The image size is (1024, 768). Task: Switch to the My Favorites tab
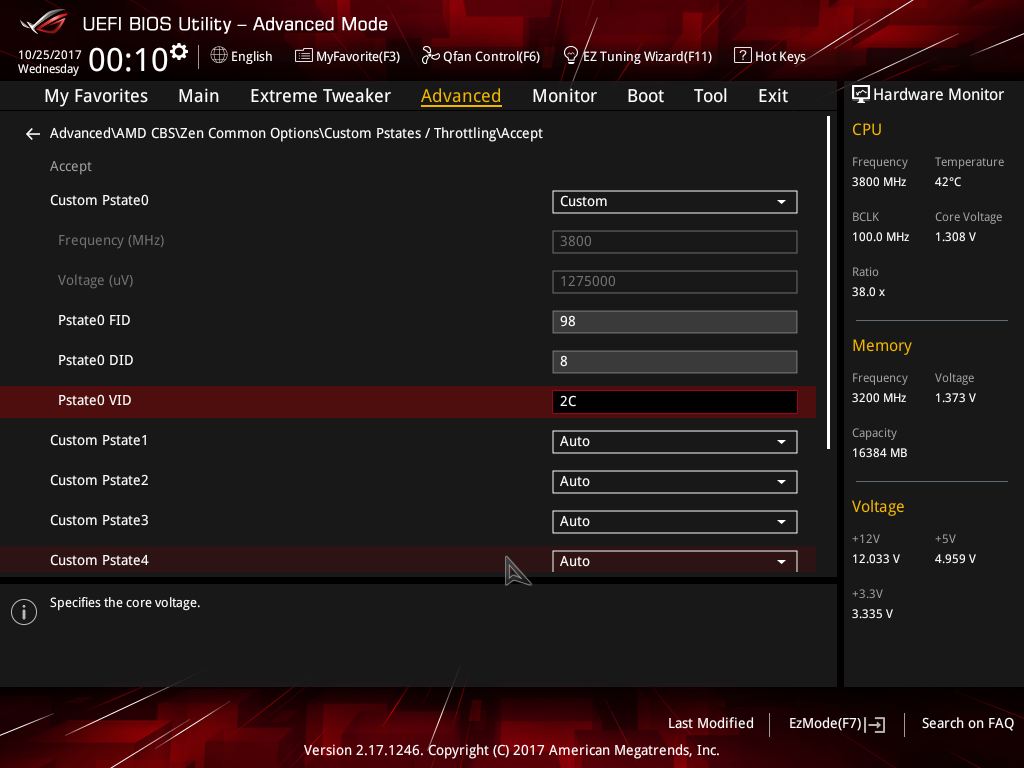tap(96, 96)
